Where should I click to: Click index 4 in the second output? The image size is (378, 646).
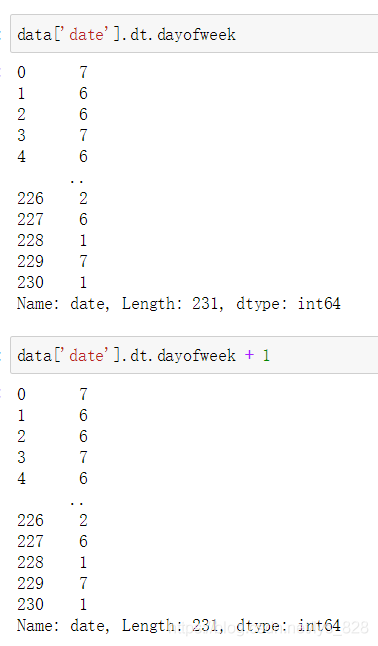[x=21, y=479]
